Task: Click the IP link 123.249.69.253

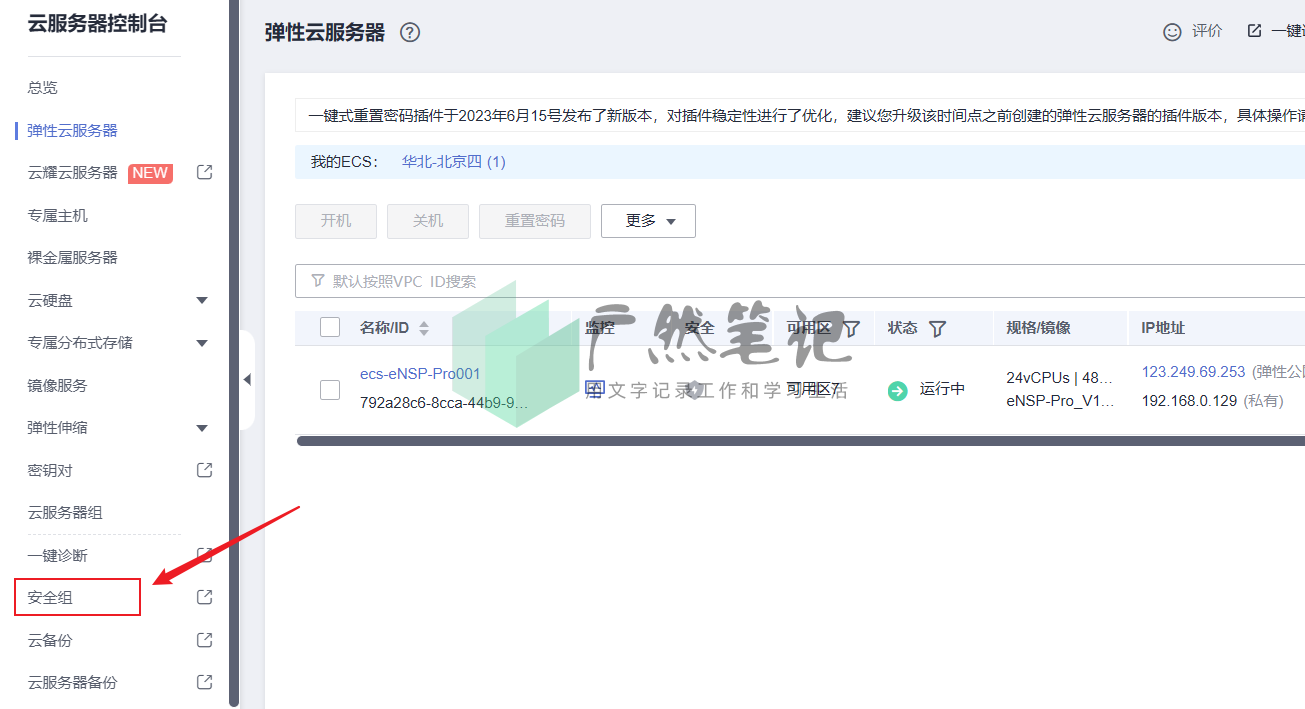Action: tap(1194, 371)
